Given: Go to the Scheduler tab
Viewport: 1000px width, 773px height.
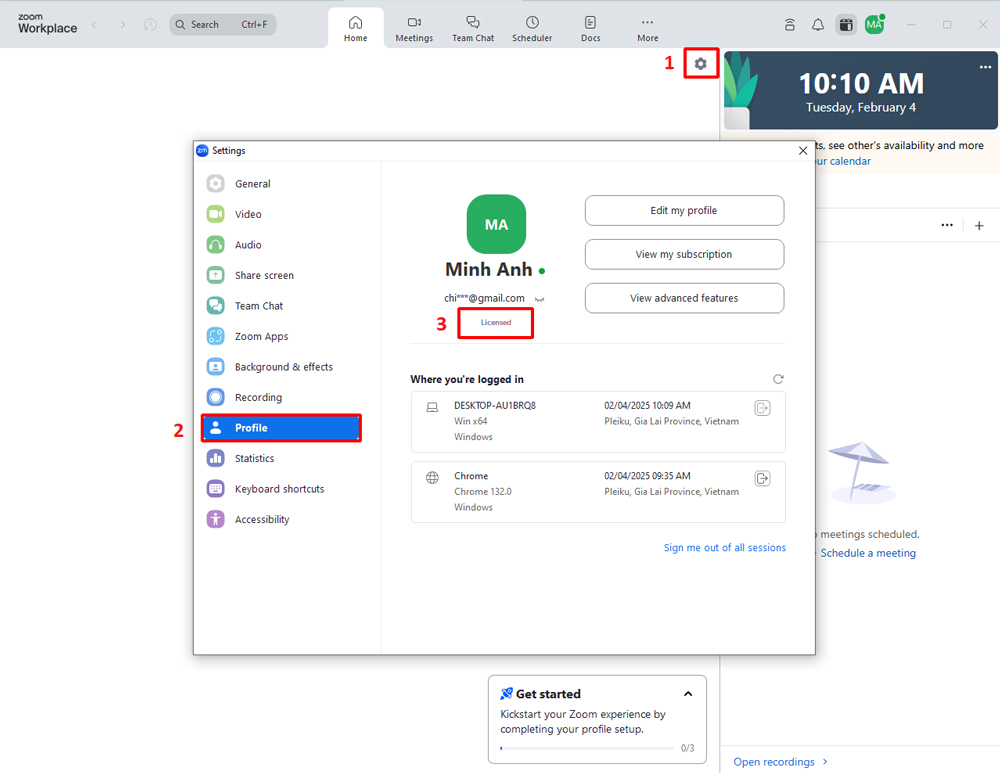Looking at the screenshot, I should [532, 29].
